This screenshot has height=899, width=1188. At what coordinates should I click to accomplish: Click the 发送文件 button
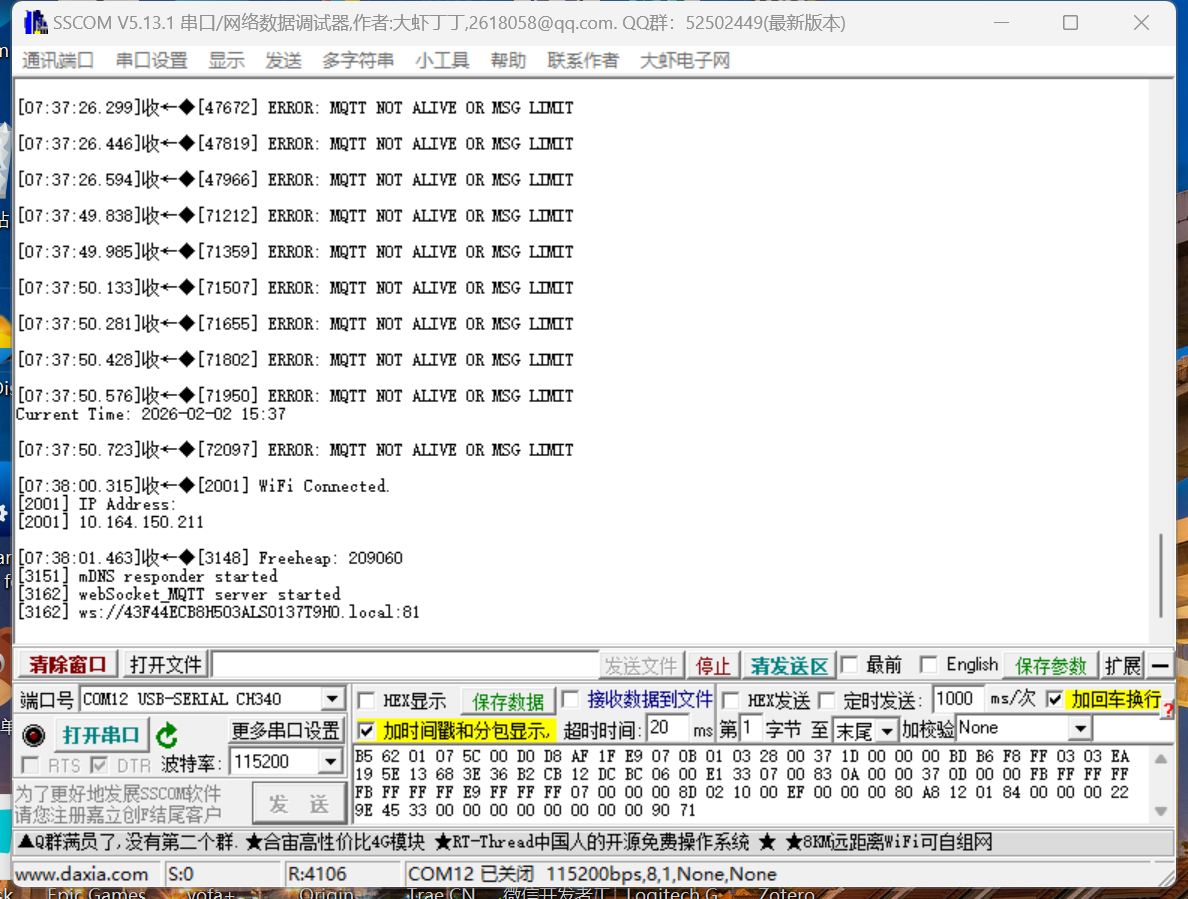pyautogui.click(x=641, y=666)
